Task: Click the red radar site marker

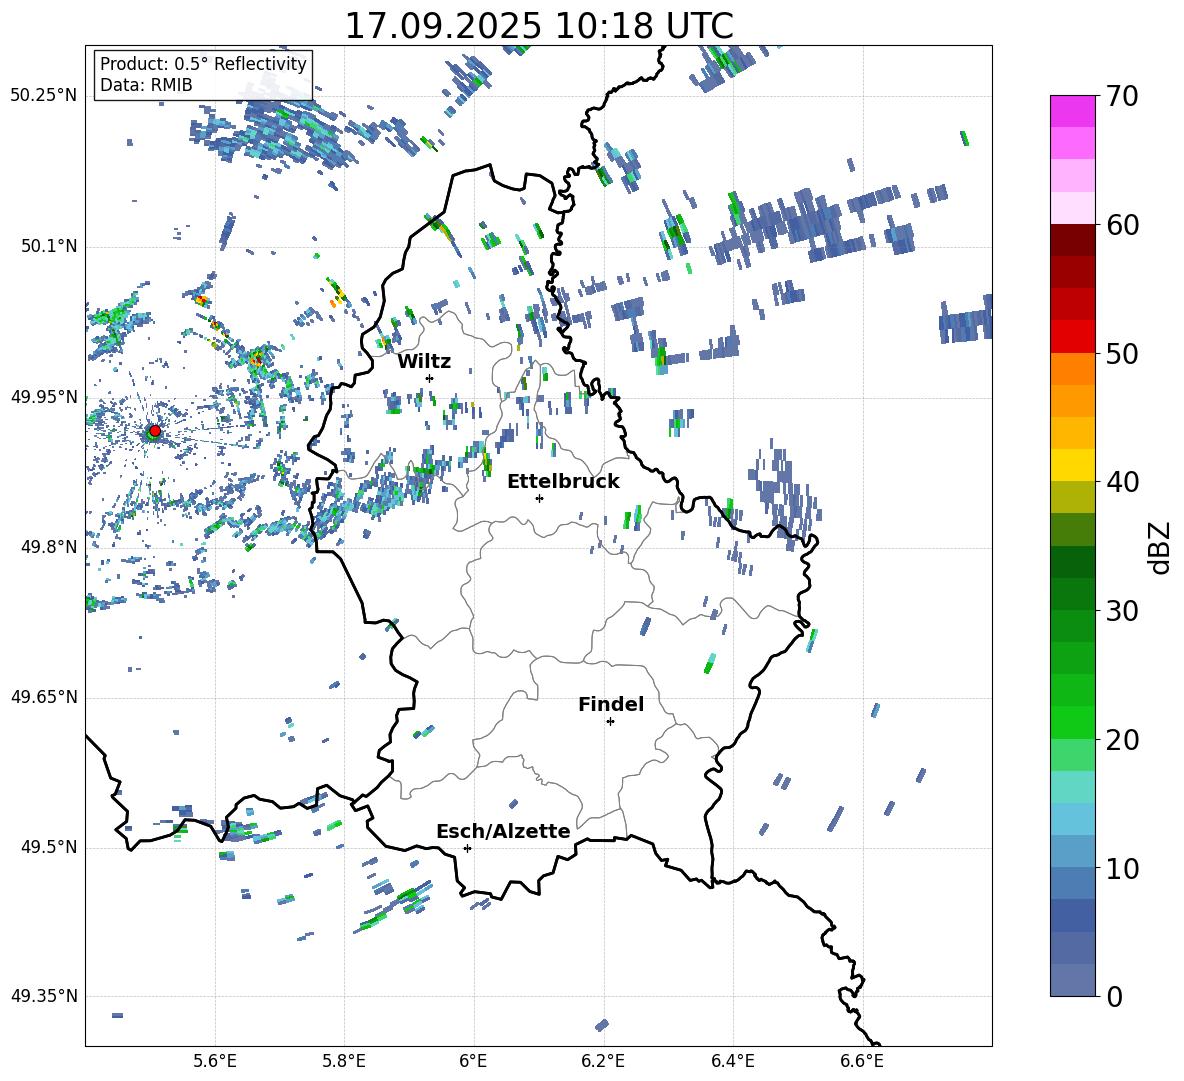Action: pos(155,431)
